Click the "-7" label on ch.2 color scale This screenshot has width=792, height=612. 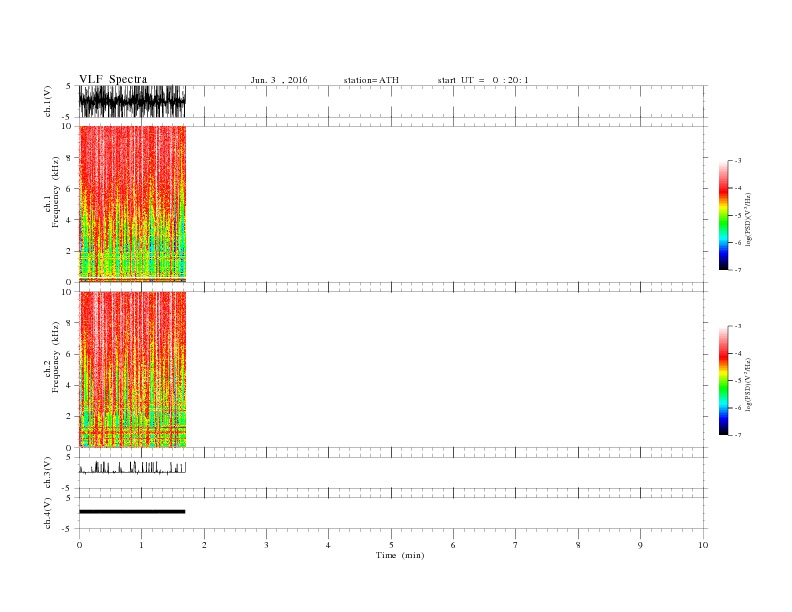click(x=738, y=435)
